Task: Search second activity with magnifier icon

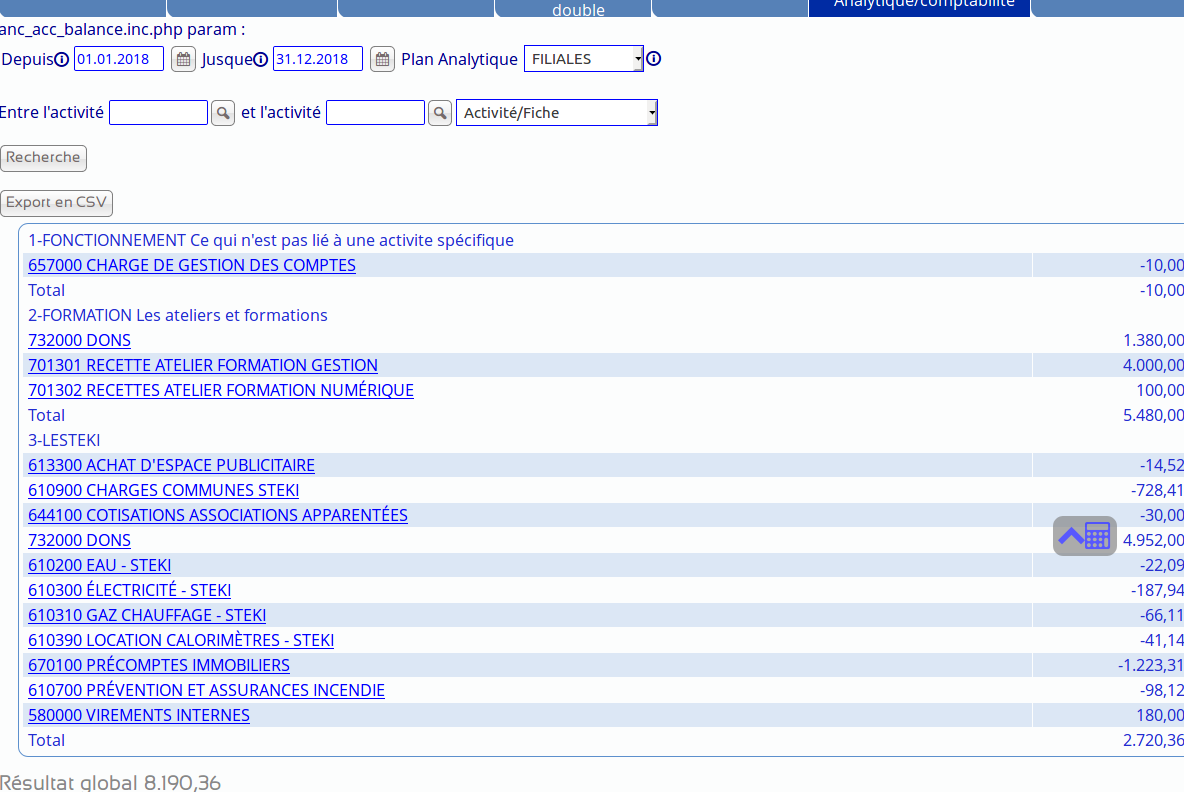Action: [x=440, y=113]
